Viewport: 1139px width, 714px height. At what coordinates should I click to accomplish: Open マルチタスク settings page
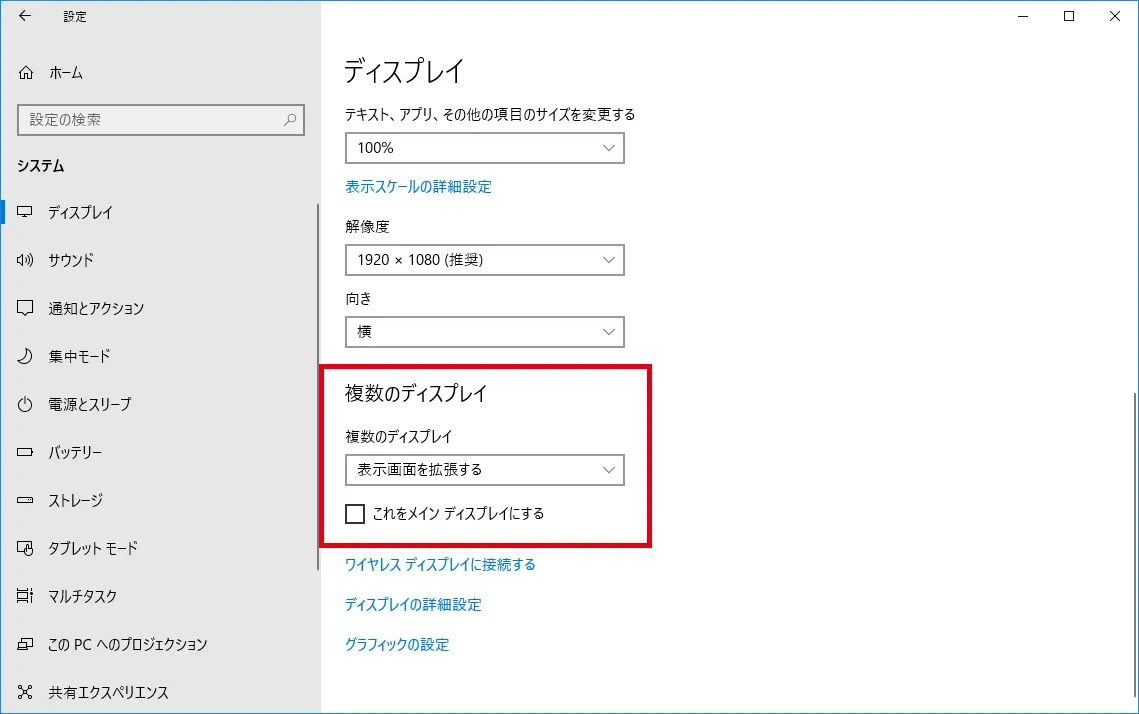82,596
